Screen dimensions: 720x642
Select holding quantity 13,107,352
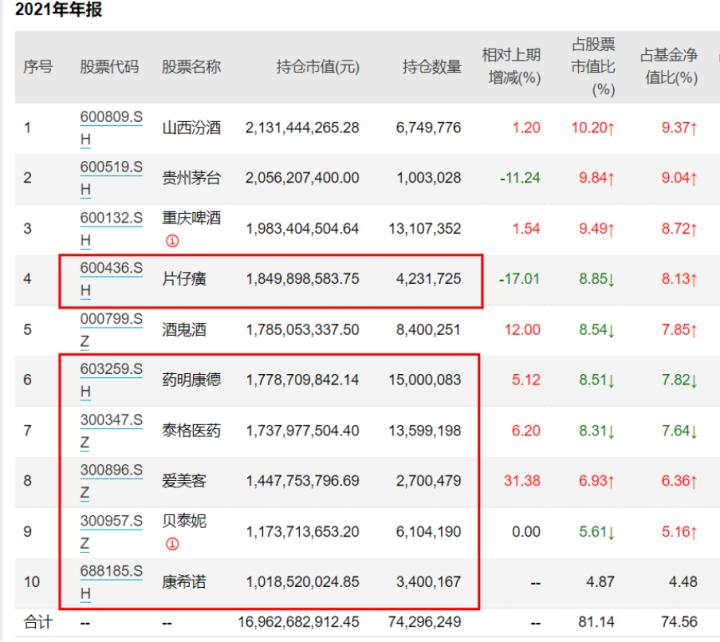pyautogui.click(x=425, y=229)
